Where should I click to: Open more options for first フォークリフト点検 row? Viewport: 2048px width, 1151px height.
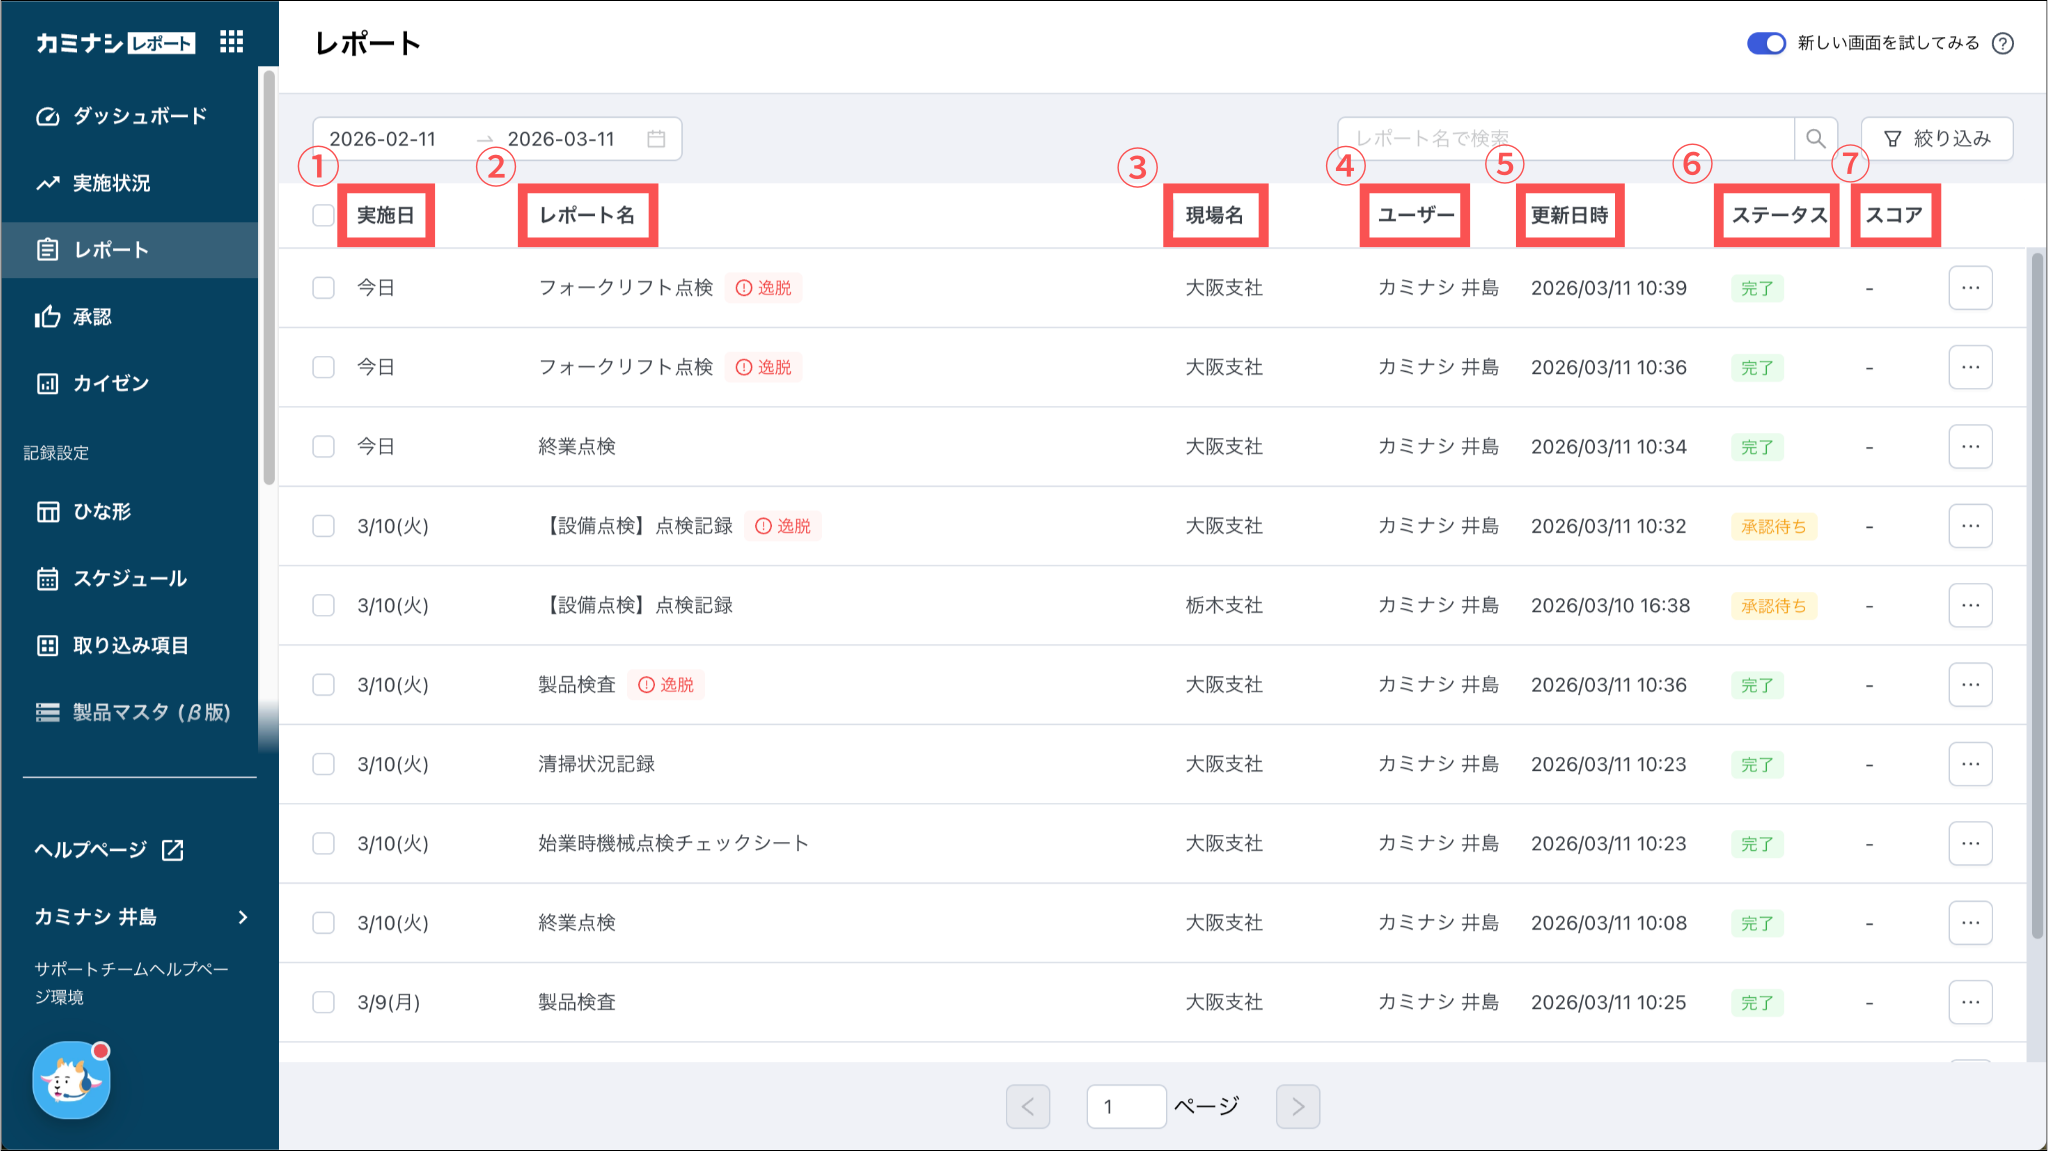1970,288
